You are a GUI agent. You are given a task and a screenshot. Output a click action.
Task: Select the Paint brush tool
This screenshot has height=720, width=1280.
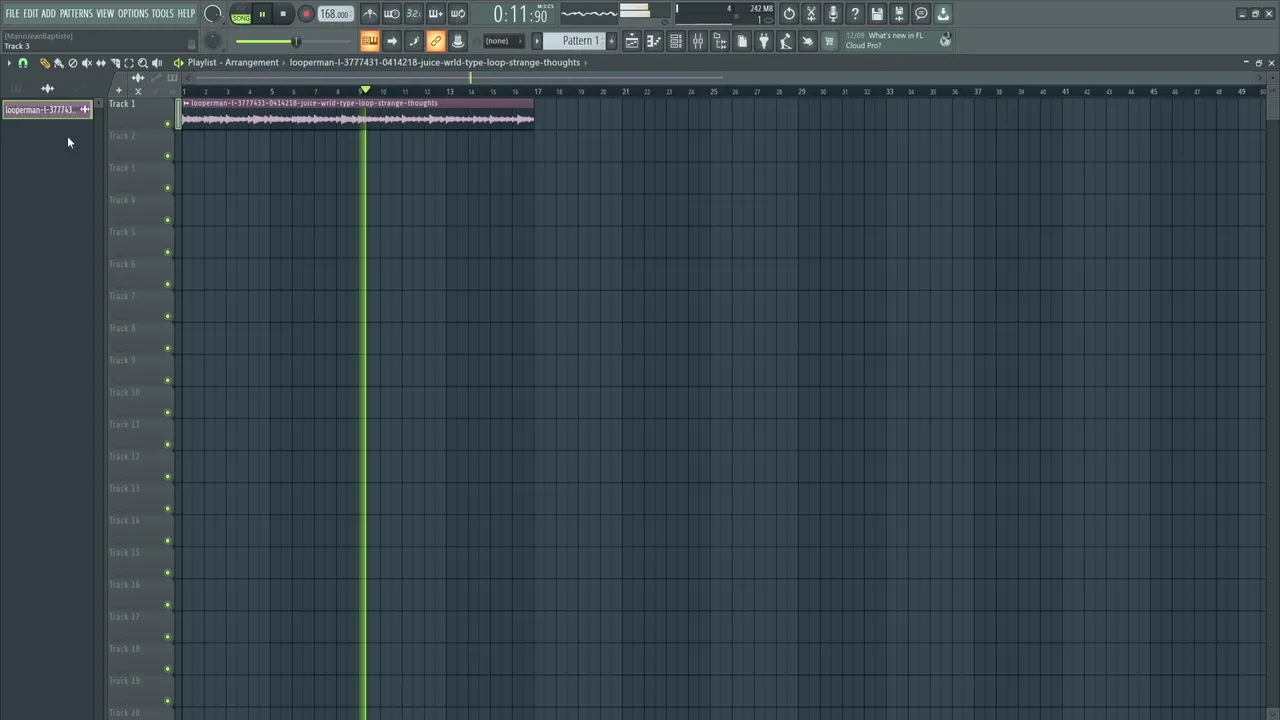58,63
